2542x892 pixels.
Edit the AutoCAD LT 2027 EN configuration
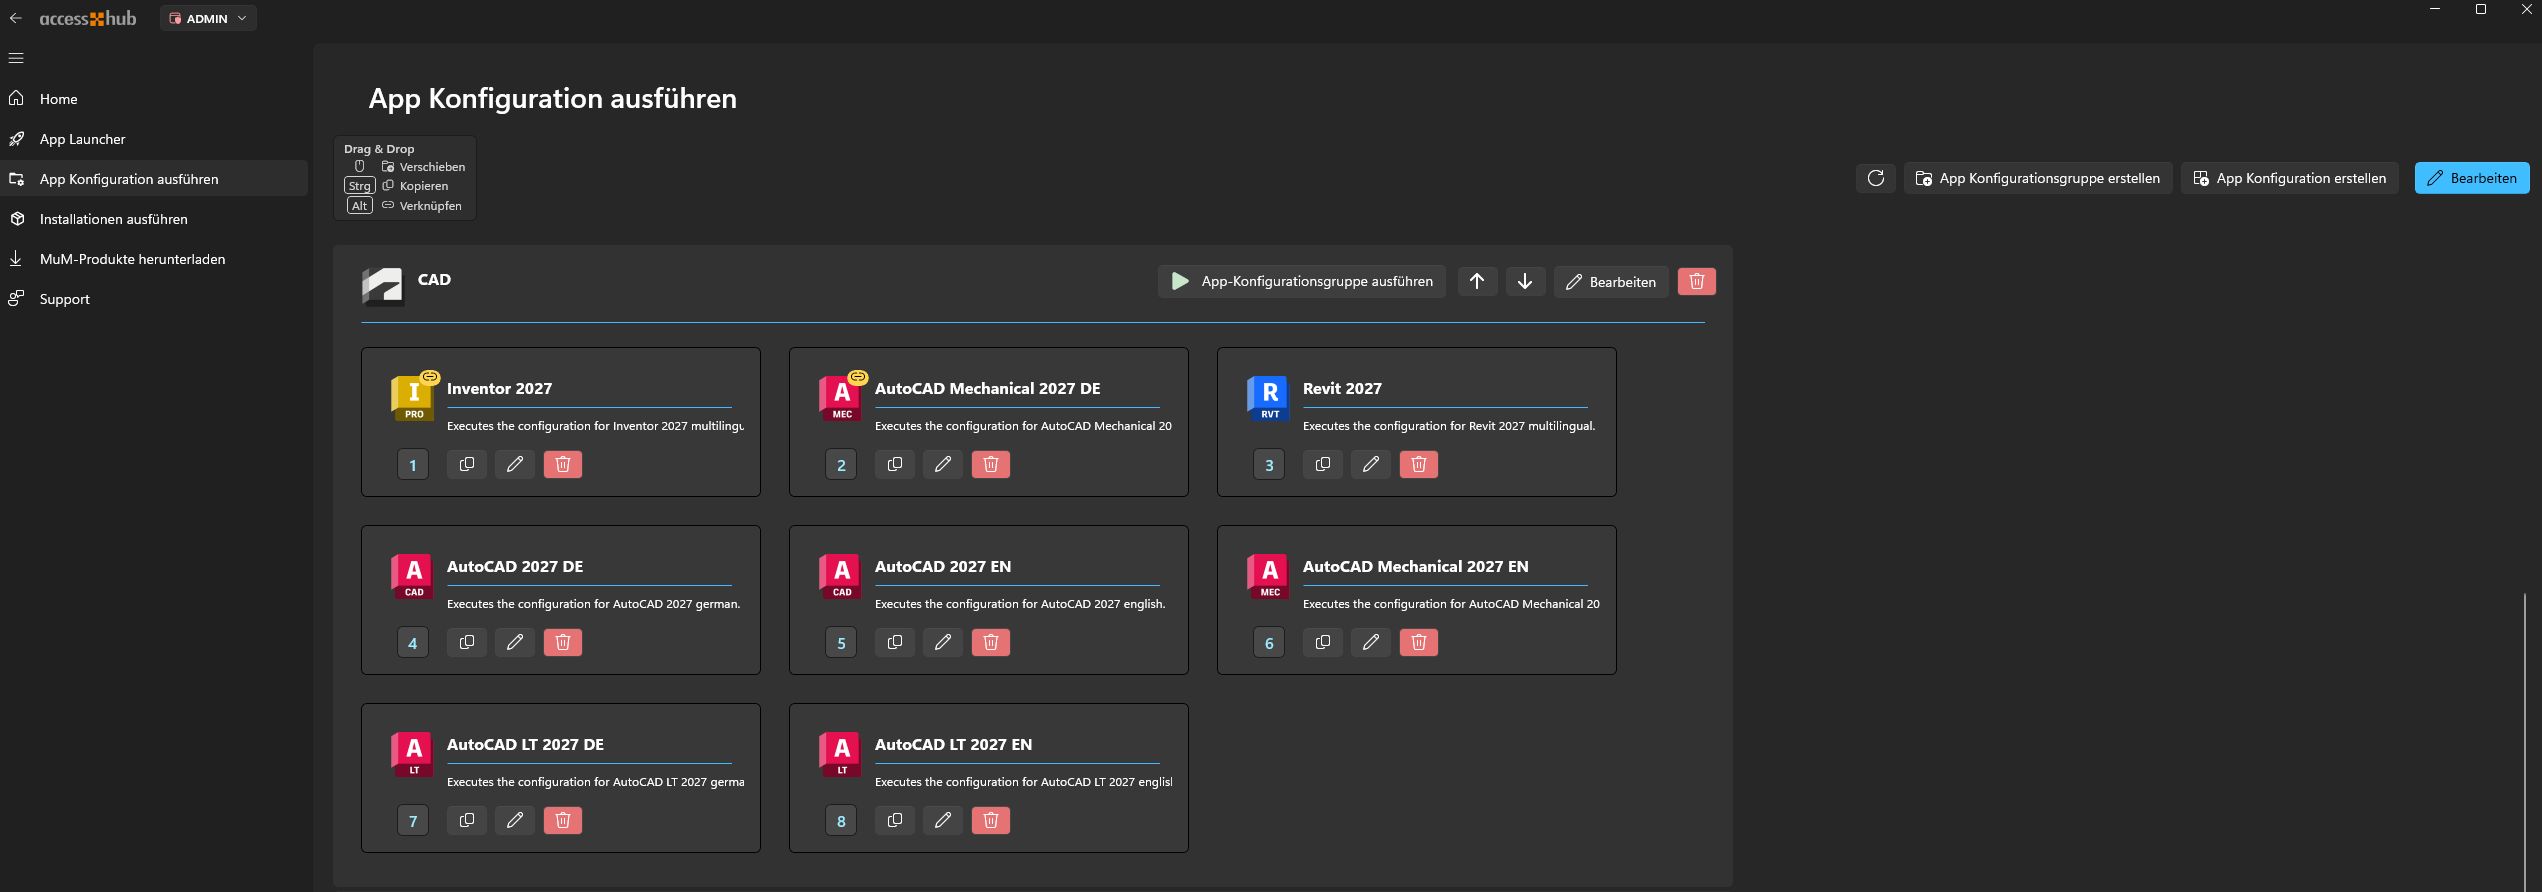pyautogui.click(x=943, y=820)
